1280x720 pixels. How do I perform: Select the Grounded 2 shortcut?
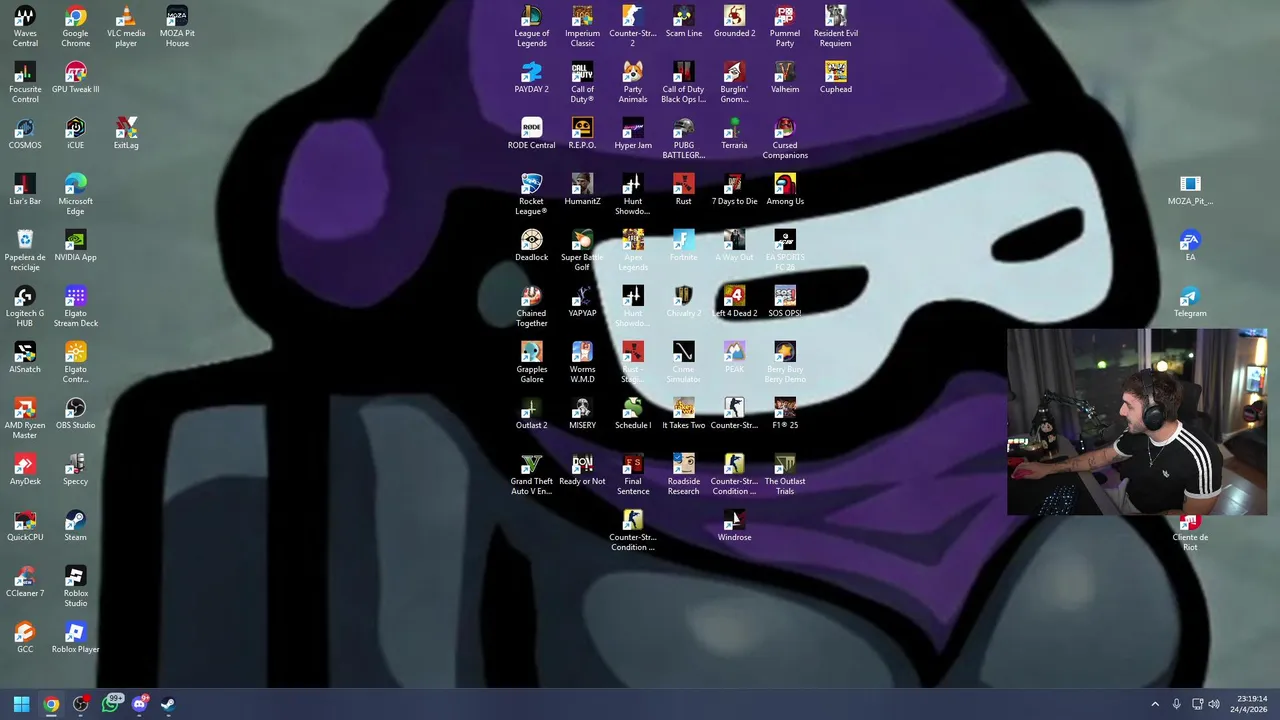pos(734,22)
